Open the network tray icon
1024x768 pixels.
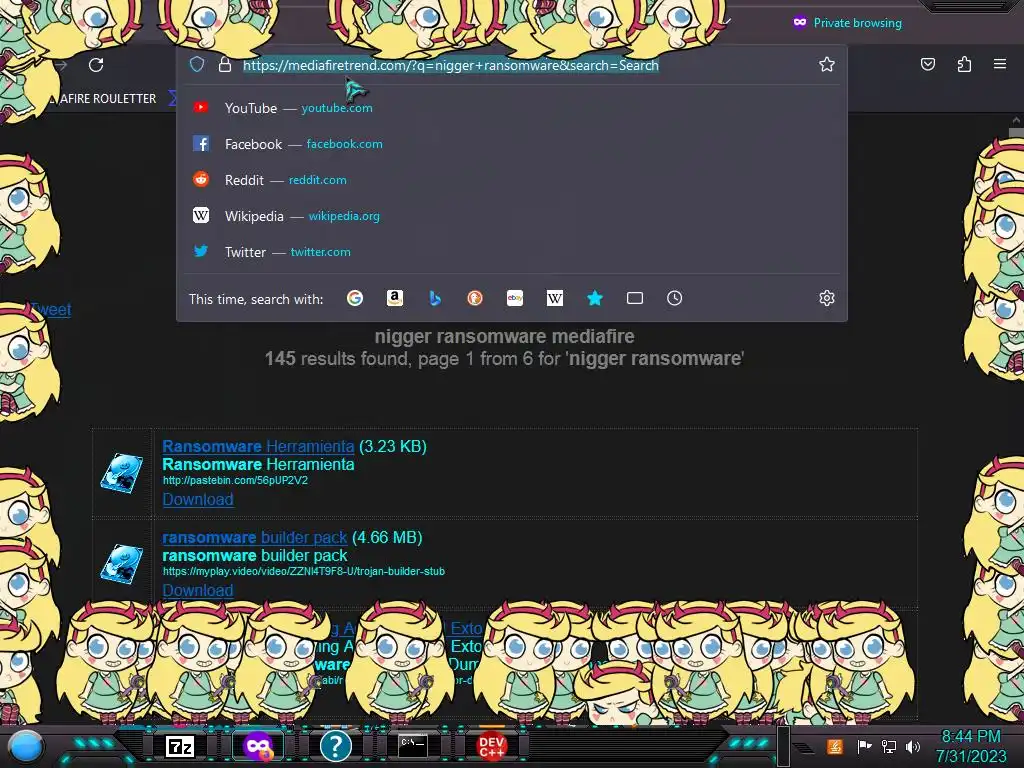tap(889, 746)
